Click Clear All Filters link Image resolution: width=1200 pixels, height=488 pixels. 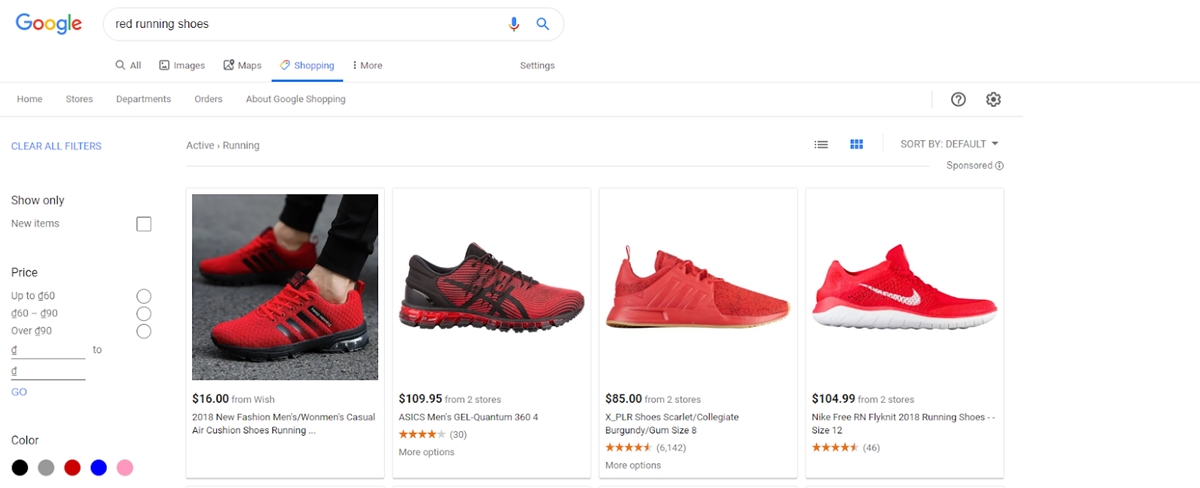(56, 146)
